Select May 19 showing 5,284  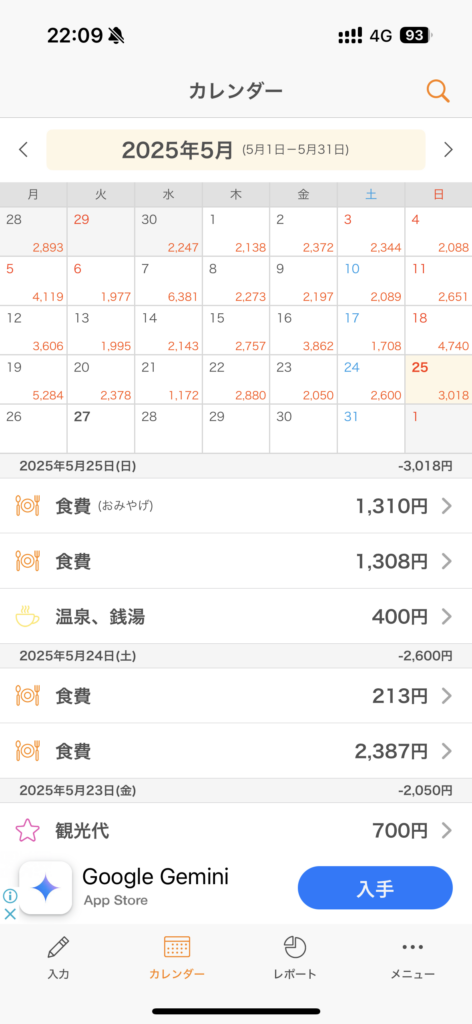coord(33,379)
